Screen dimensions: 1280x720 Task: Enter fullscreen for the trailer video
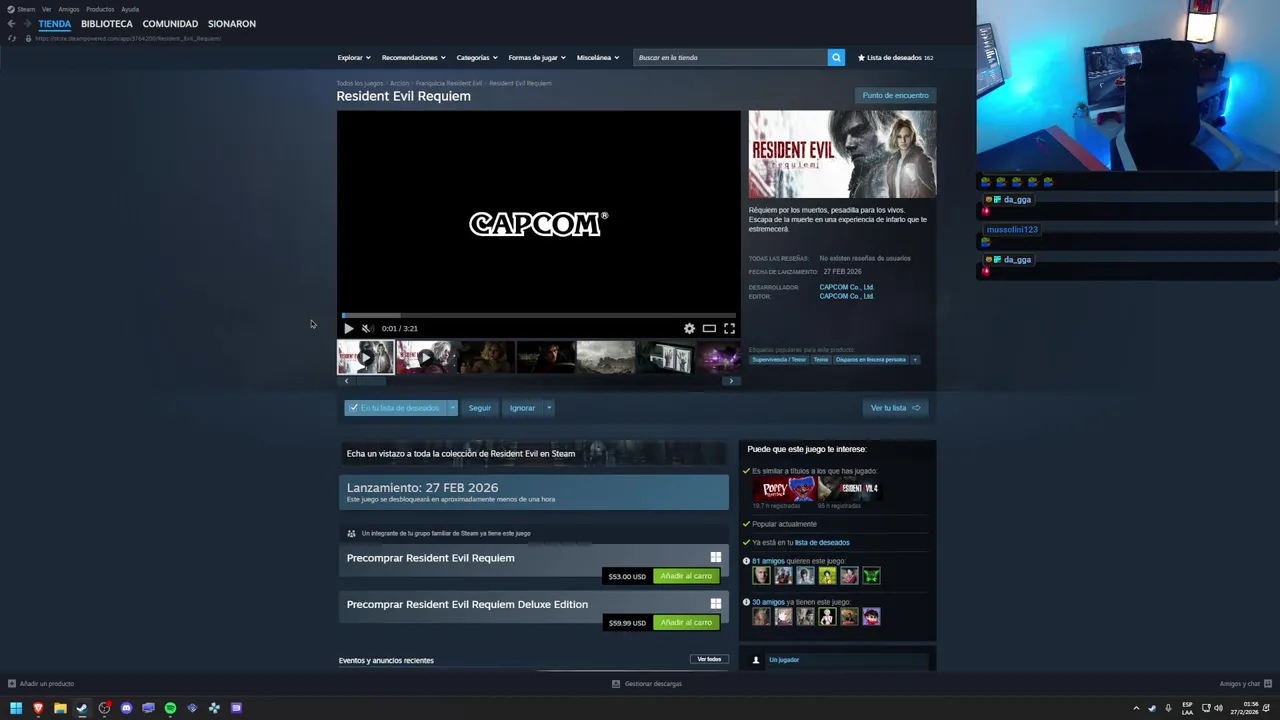[x=729, y=328]
